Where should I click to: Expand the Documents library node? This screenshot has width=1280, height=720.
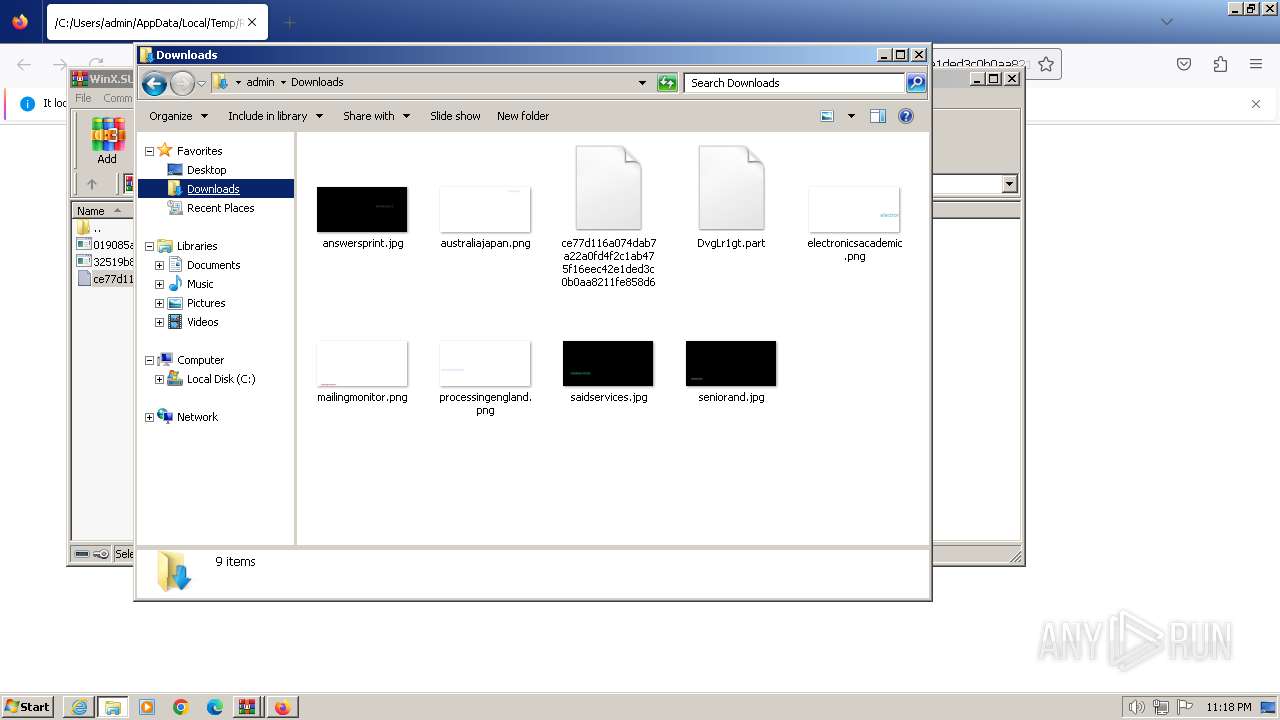pyautogui.click(x=159, y=265)
